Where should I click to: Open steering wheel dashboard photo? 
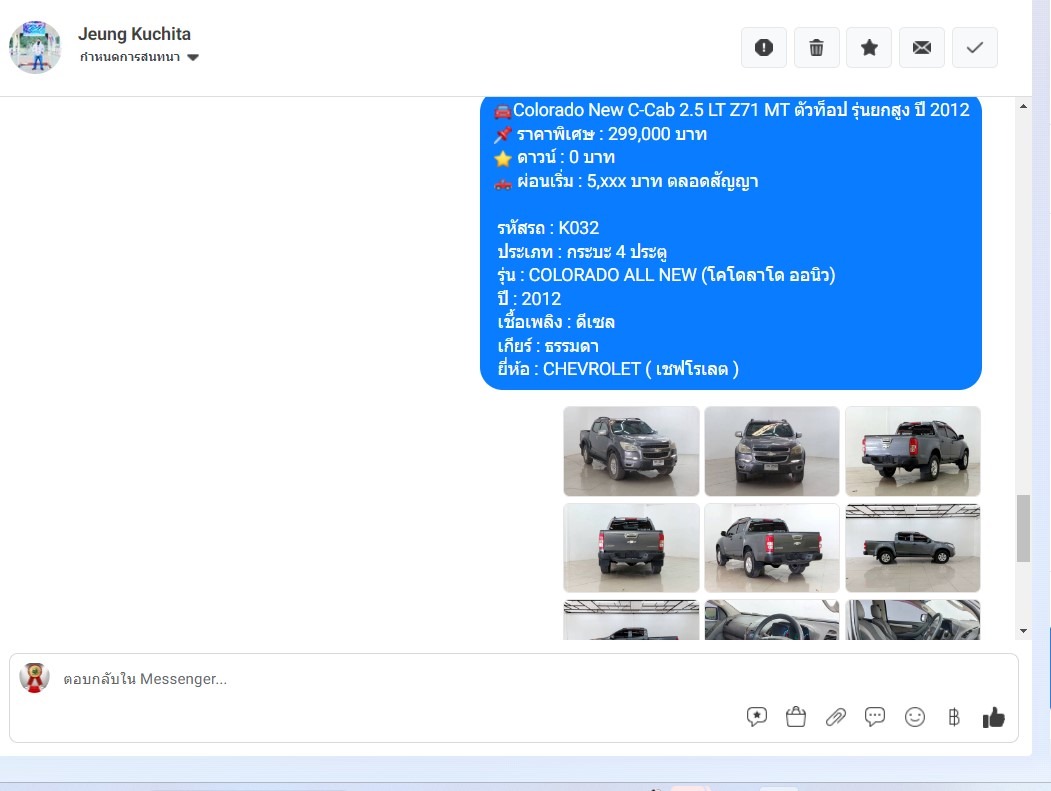(771, 619)
